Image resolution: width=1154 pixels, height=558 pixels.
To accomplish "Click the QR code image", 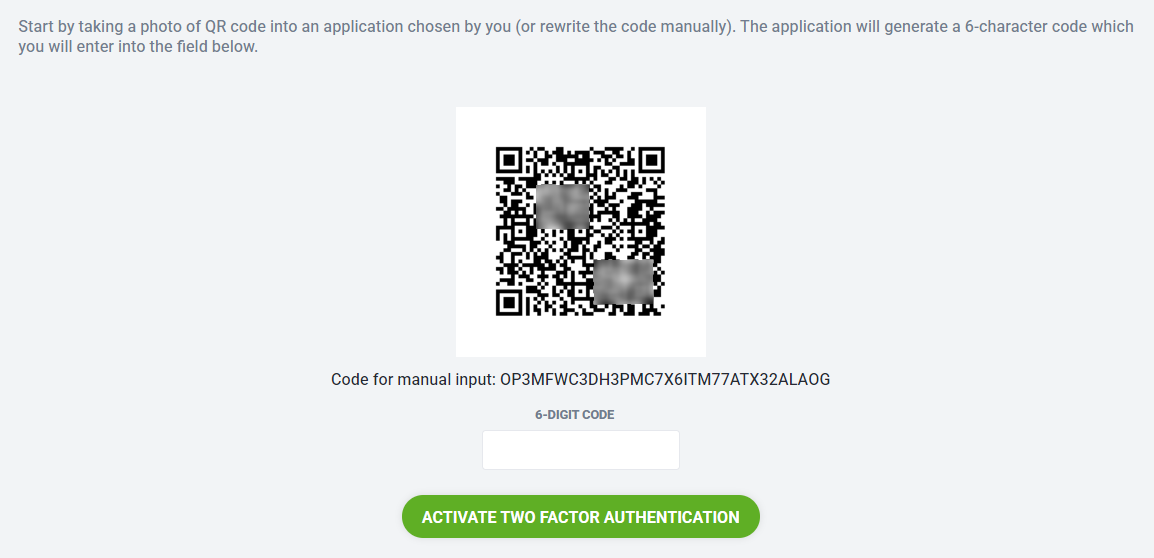I will 581,232.
